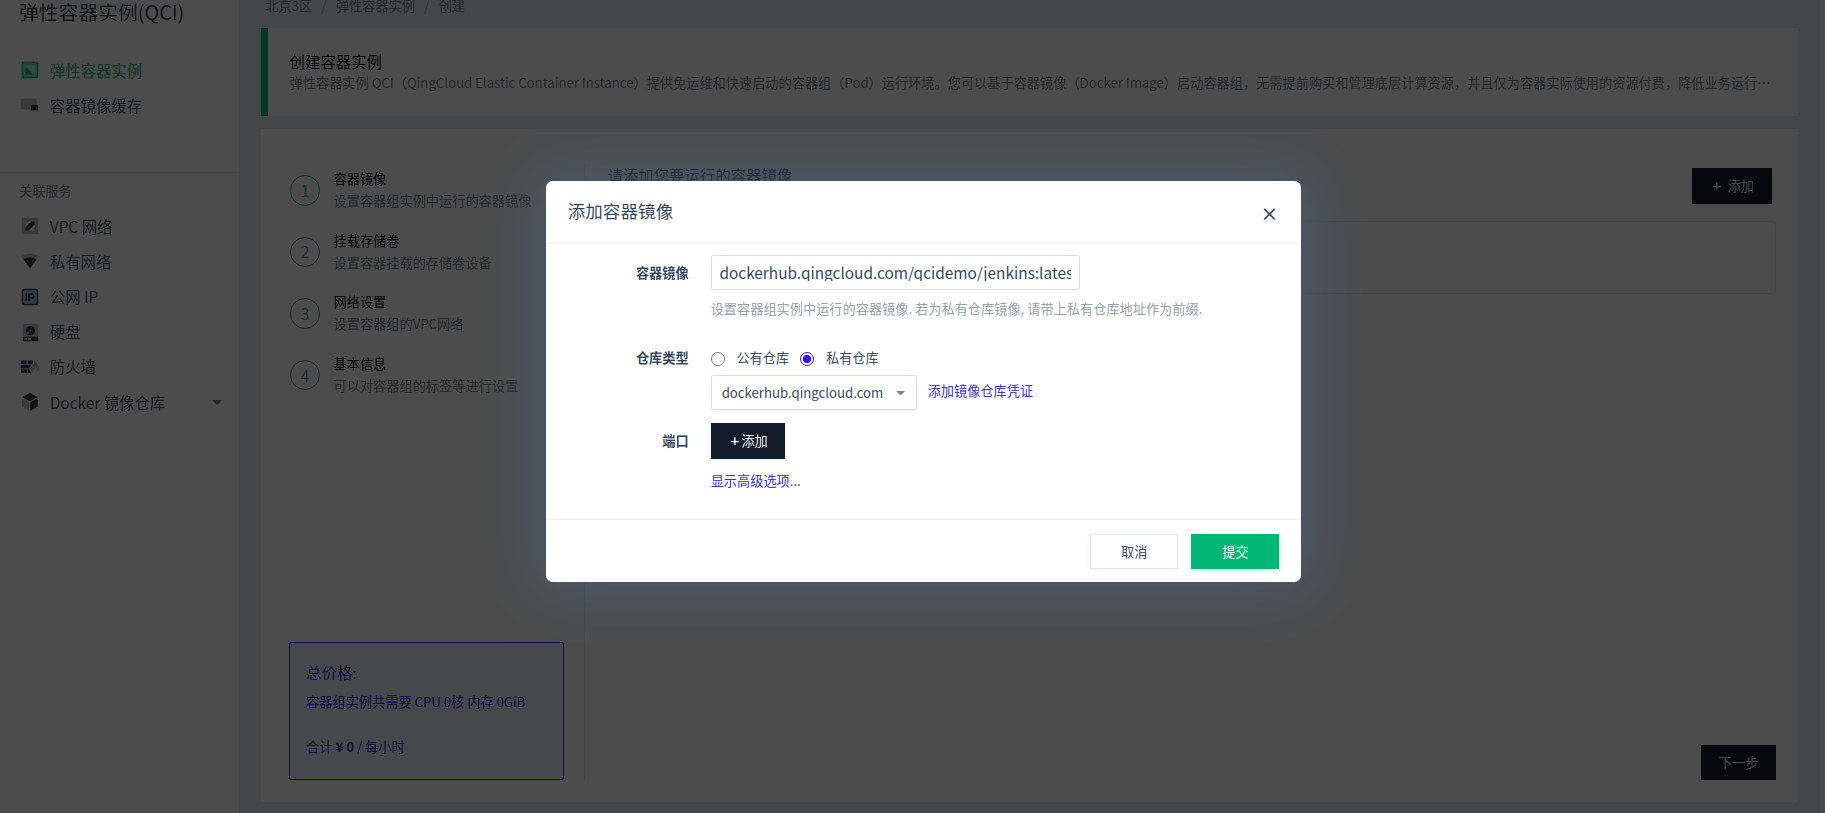Screen dimensions: 1825x813
Task: Click the 私有网络 icon
Action: 30,262
